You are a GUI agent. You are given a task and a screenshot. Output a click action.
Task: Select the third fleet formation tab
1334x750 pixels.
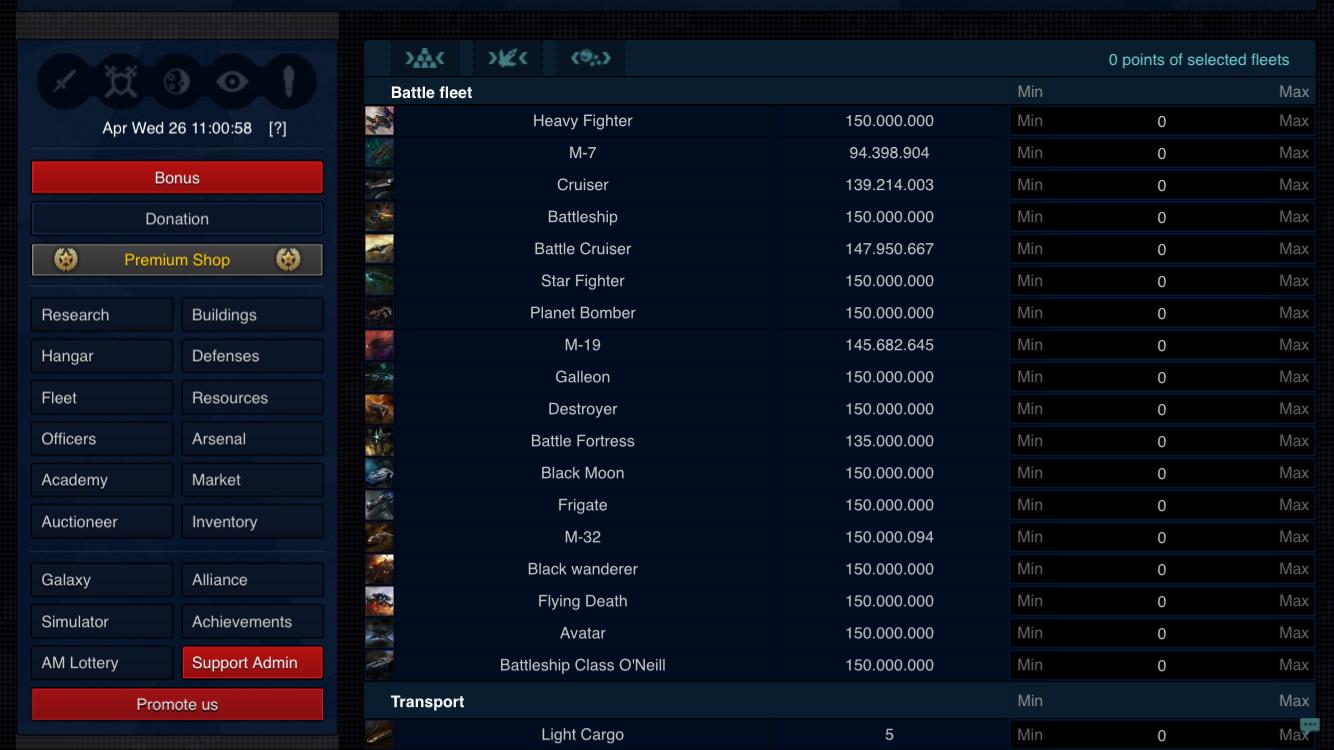click(x=590, y=59)
